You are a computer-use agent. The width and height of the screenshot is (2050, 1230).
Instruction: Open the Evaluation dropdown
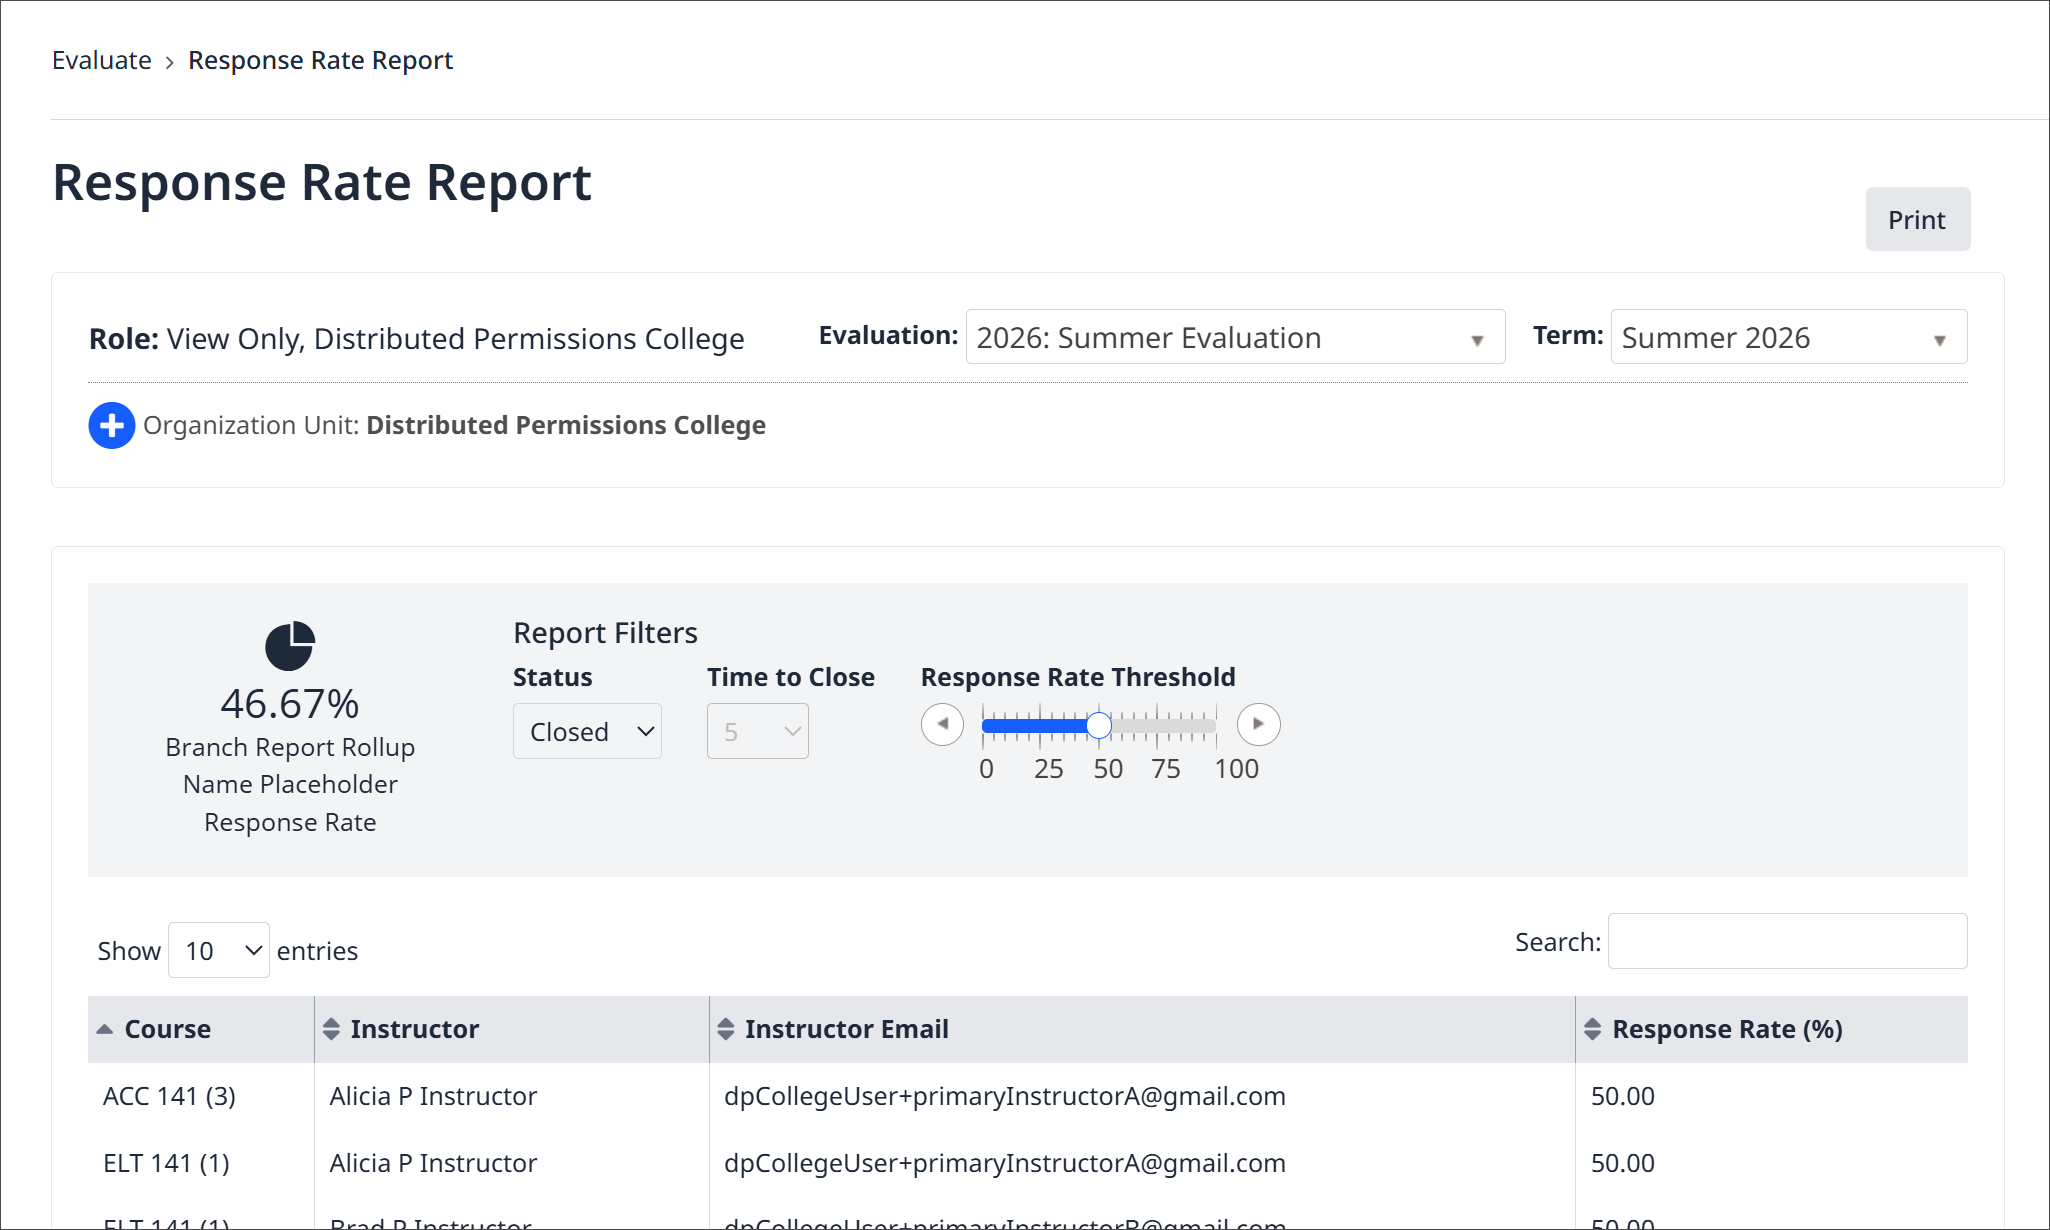[x=1235, y=337]
